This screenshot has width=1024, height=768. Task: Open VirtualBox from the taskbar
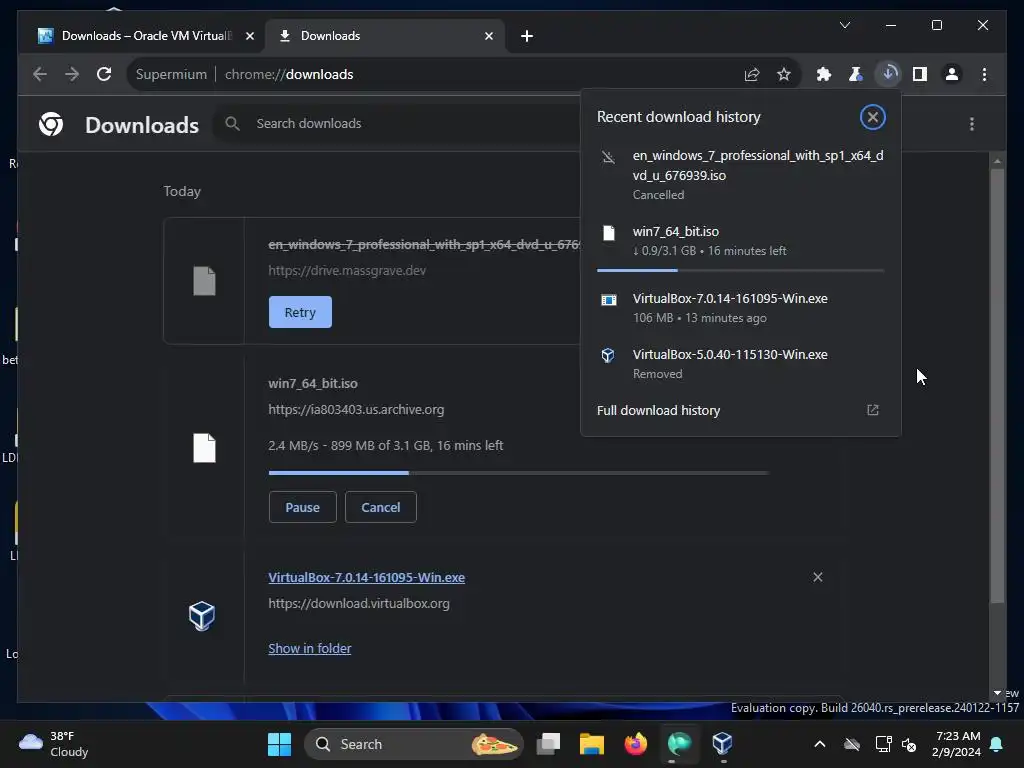722,744
